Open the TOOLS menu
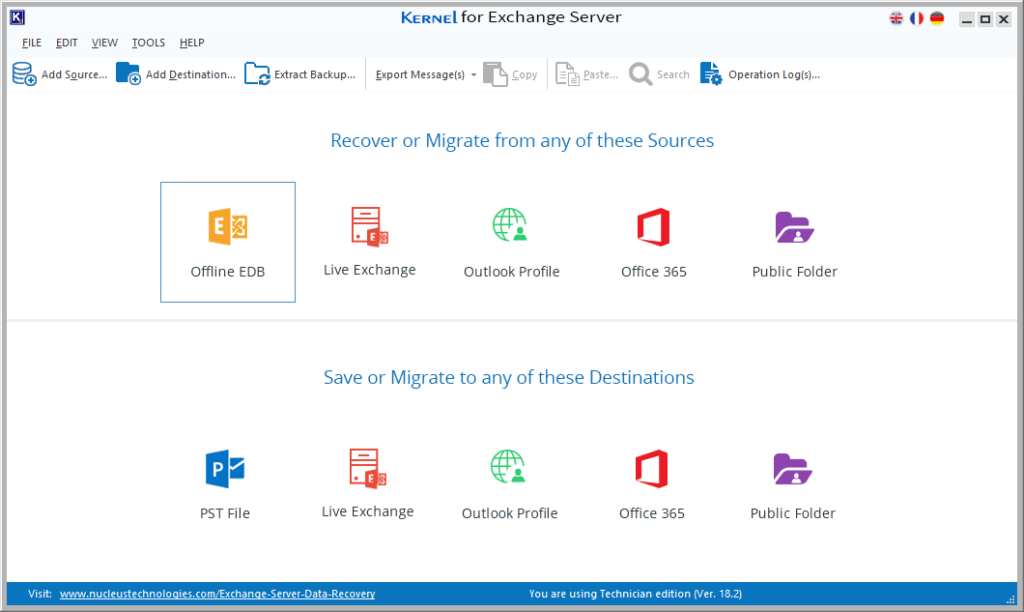1024x612 pixels. 148,42
